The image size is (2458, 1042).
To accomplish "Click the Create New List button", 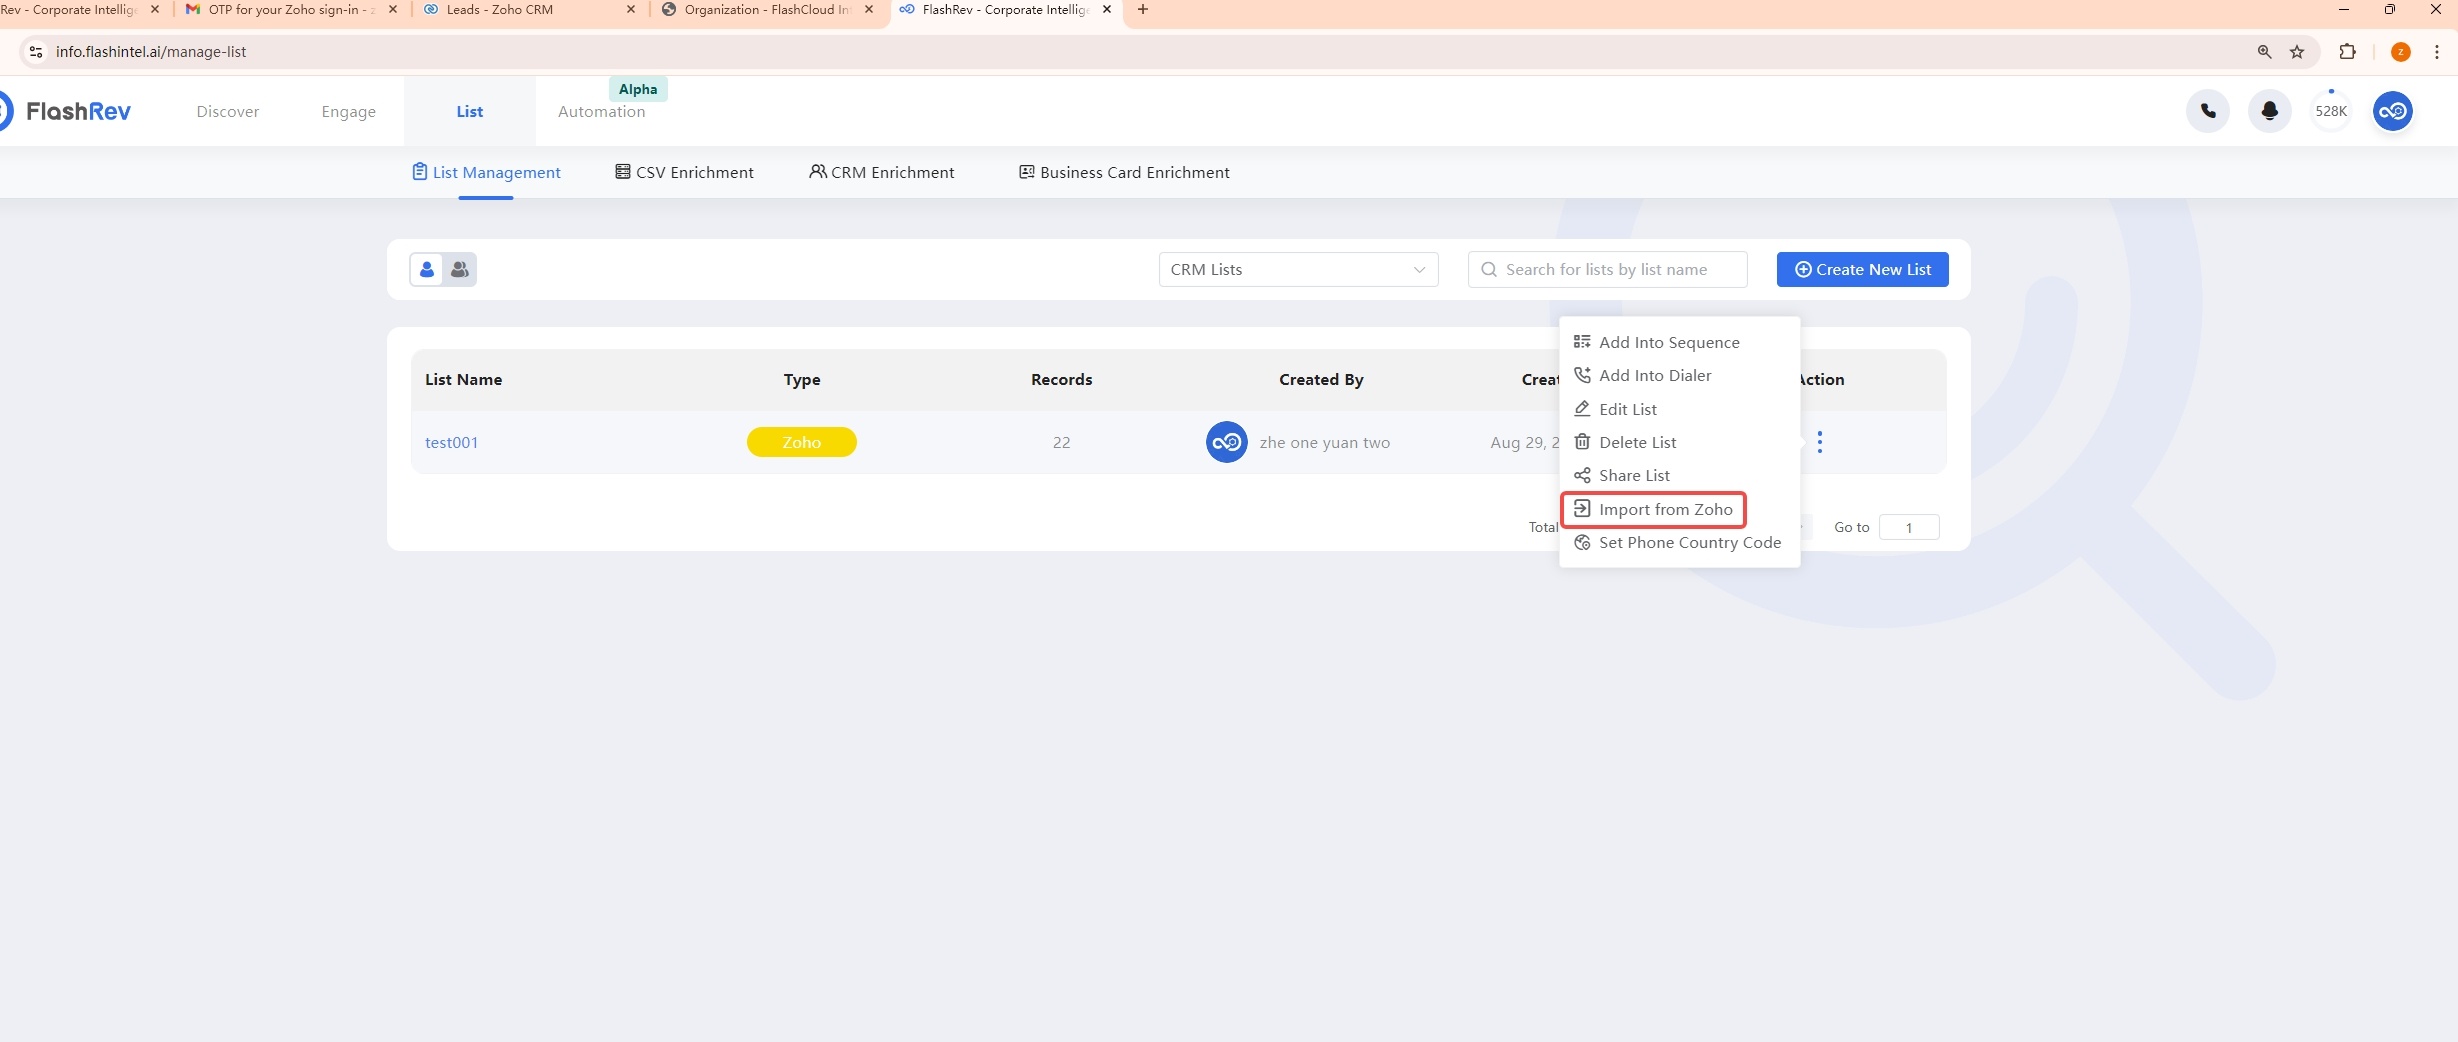I will pyautogui.click(x=1862, y=269).
